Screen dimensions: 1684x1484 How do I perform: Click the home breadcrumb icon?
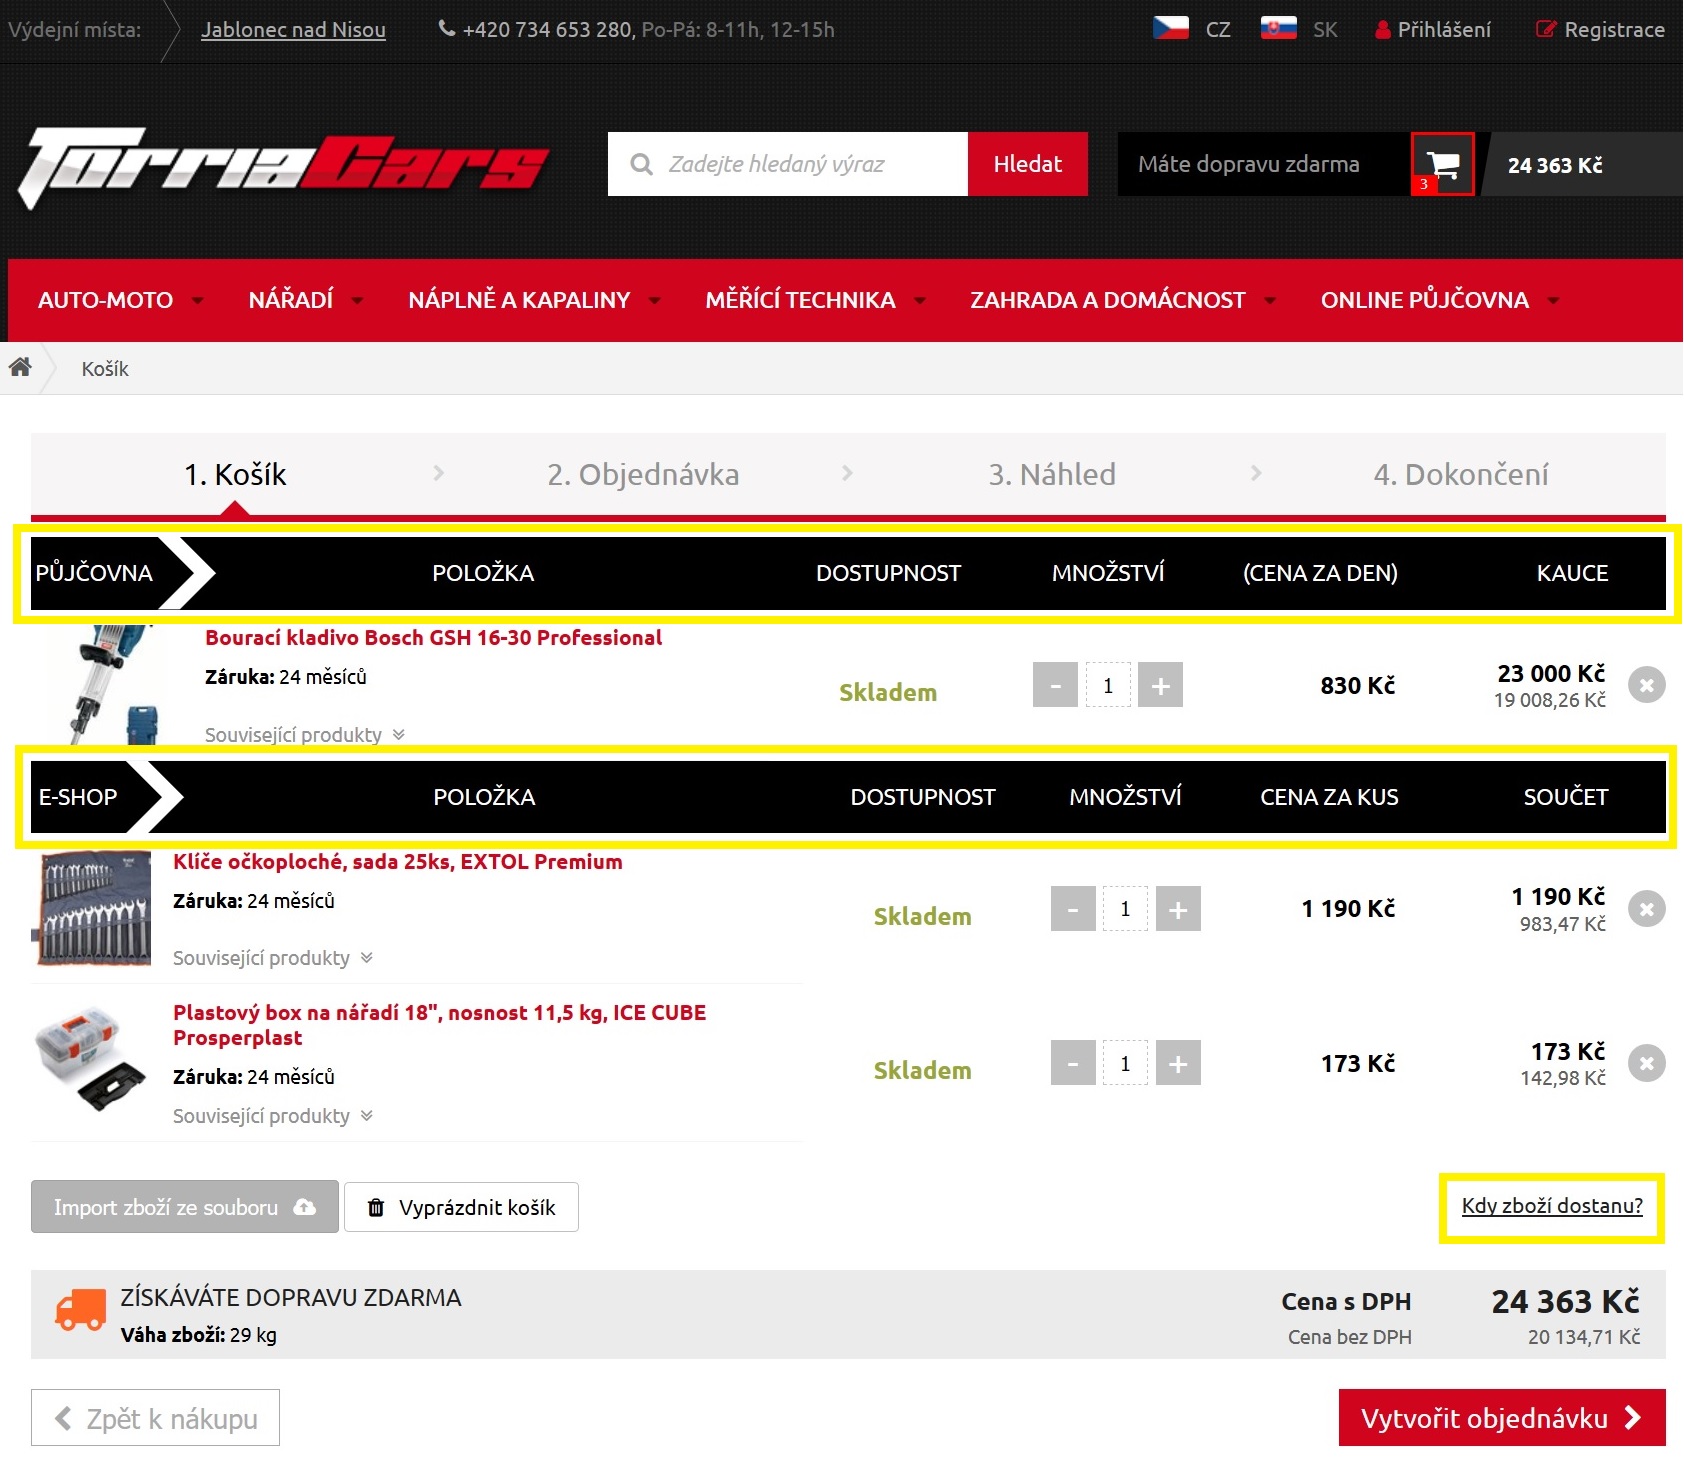click(x=20, y=367)
